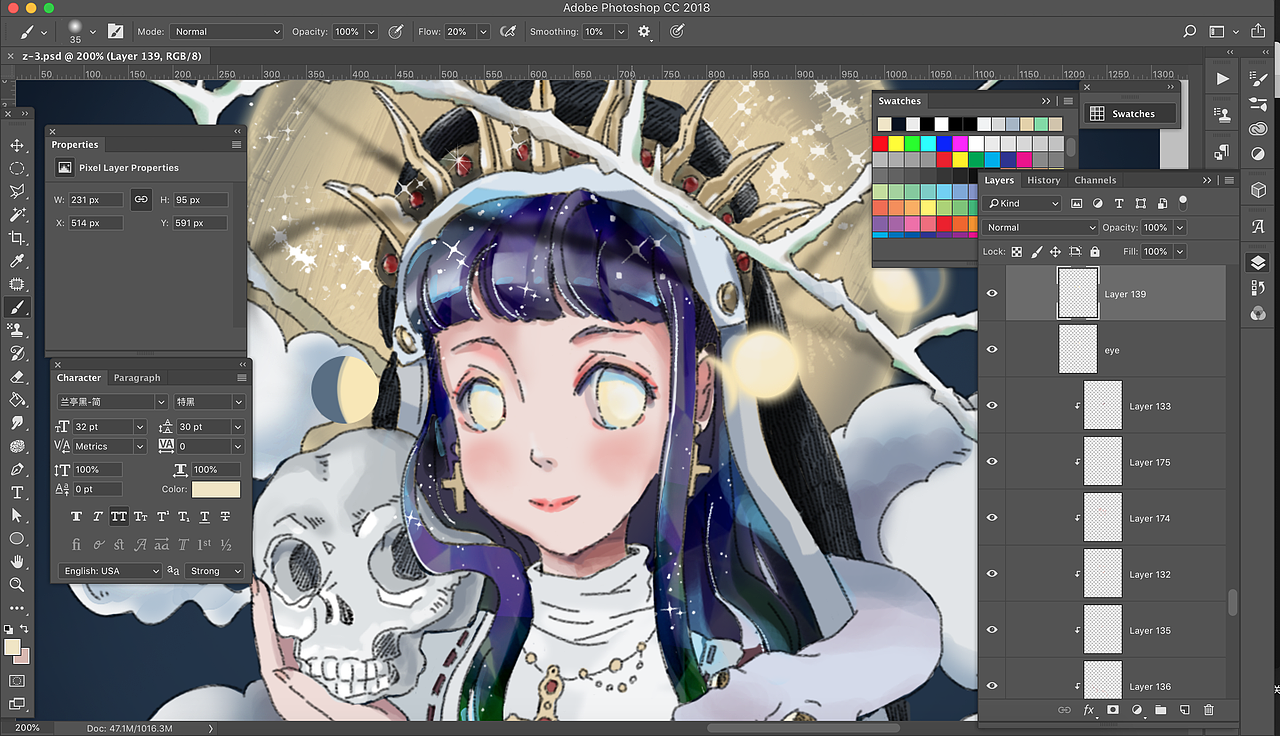Toggle the lock all layer button
Screen dimensions: 1280x736
(x=1094, y=252)
